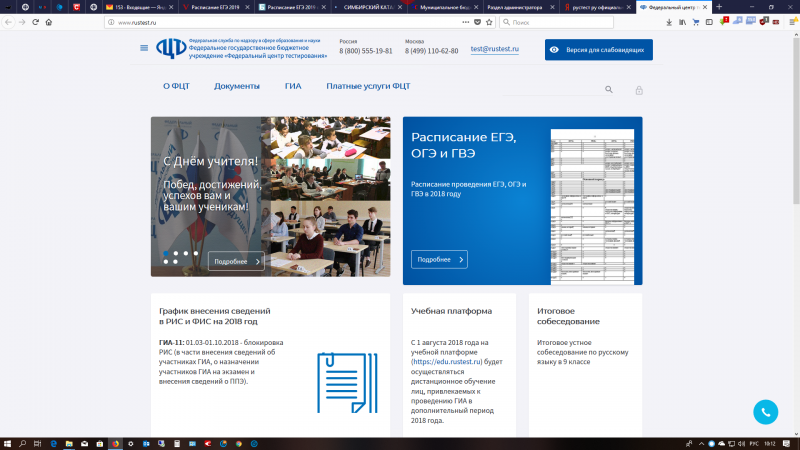
Task: Select the second carousel slide dot
Action: (175, 253)
